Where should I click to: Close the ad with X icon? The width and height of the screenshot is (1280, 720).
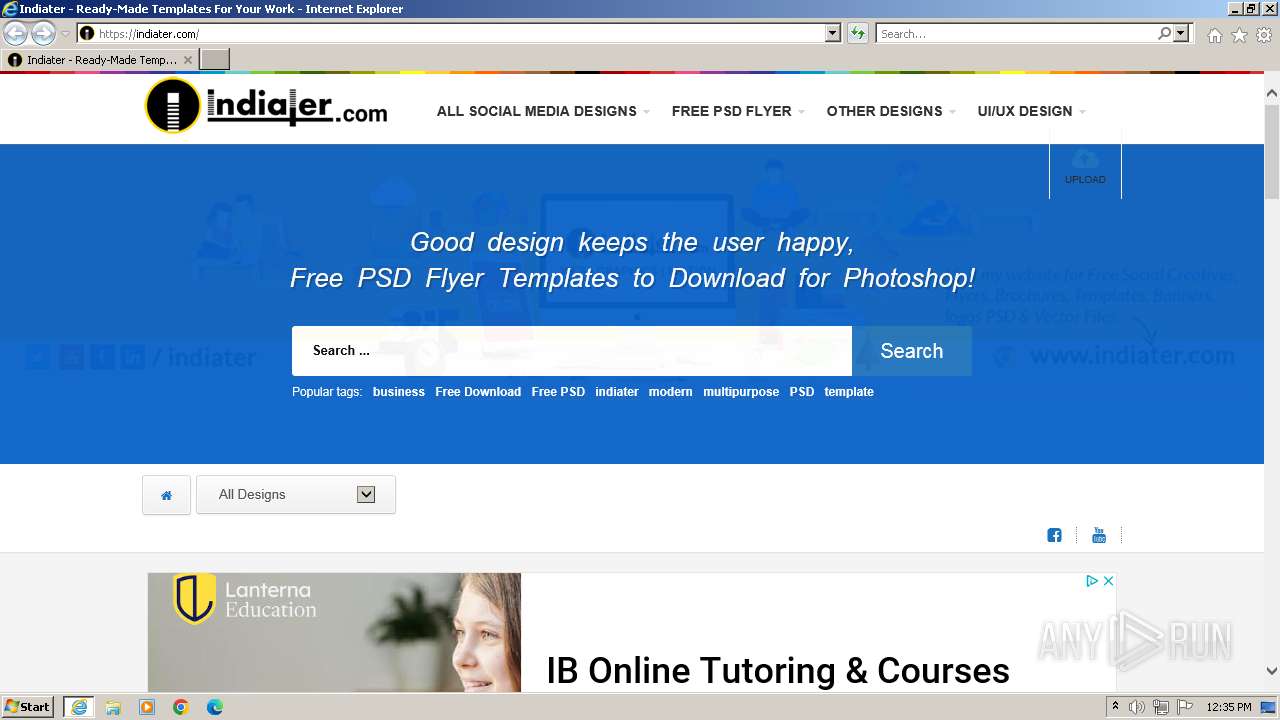[1108, 581]
